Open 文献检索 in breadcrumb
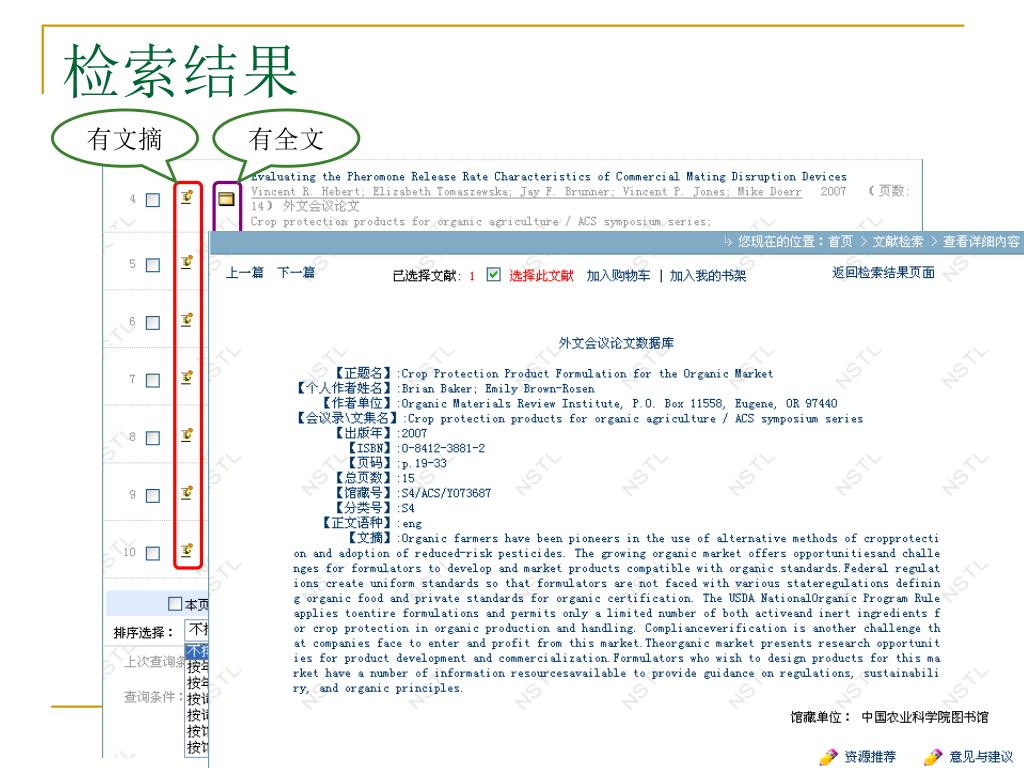Image resolution: width=1024 pixels, height=768 pixels. [x=898, y=242]
